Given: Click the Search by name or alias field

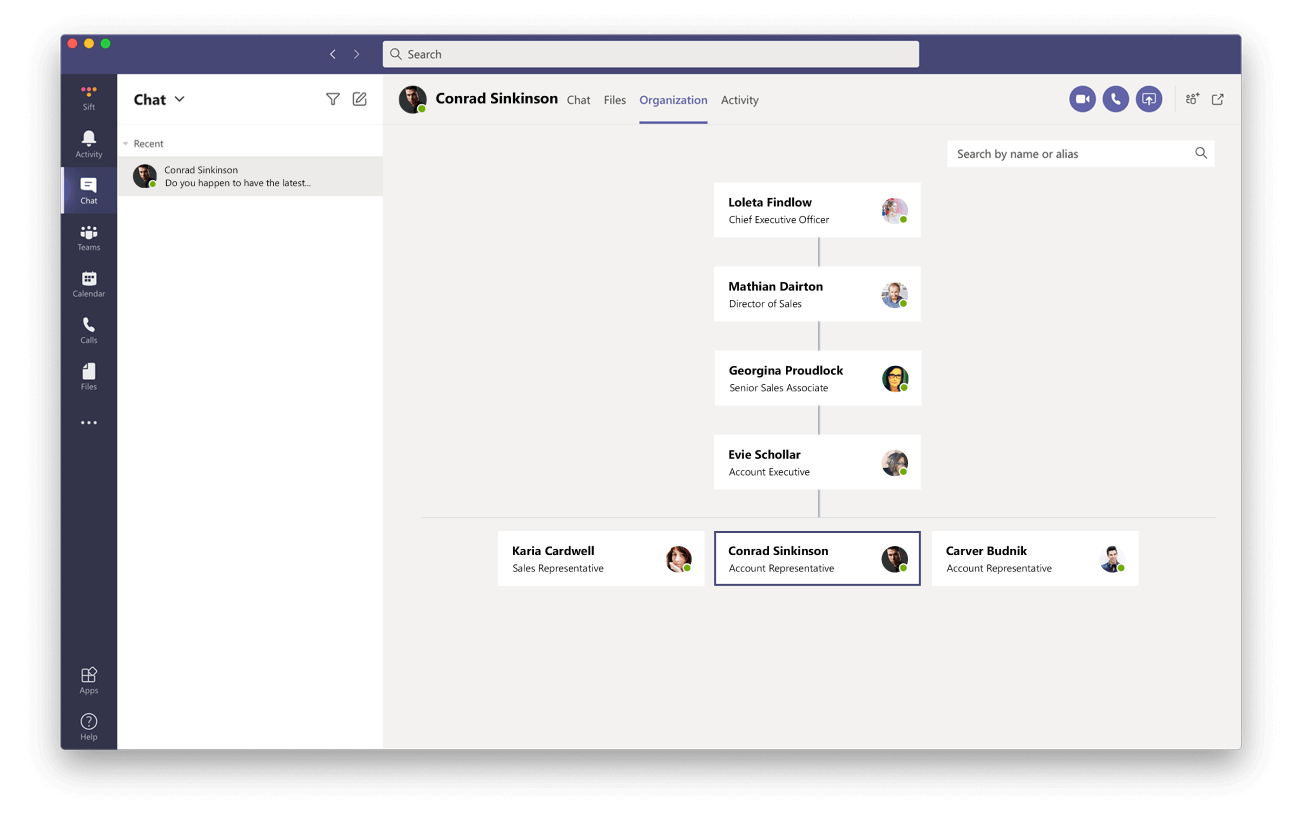Looking at the screenshot, I should pyautogui.click(x=1070, y=153).
